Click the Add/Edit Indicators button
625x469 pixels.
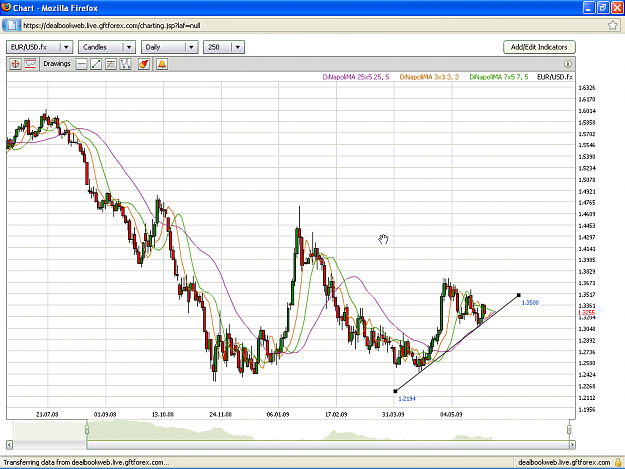[539, 47]
